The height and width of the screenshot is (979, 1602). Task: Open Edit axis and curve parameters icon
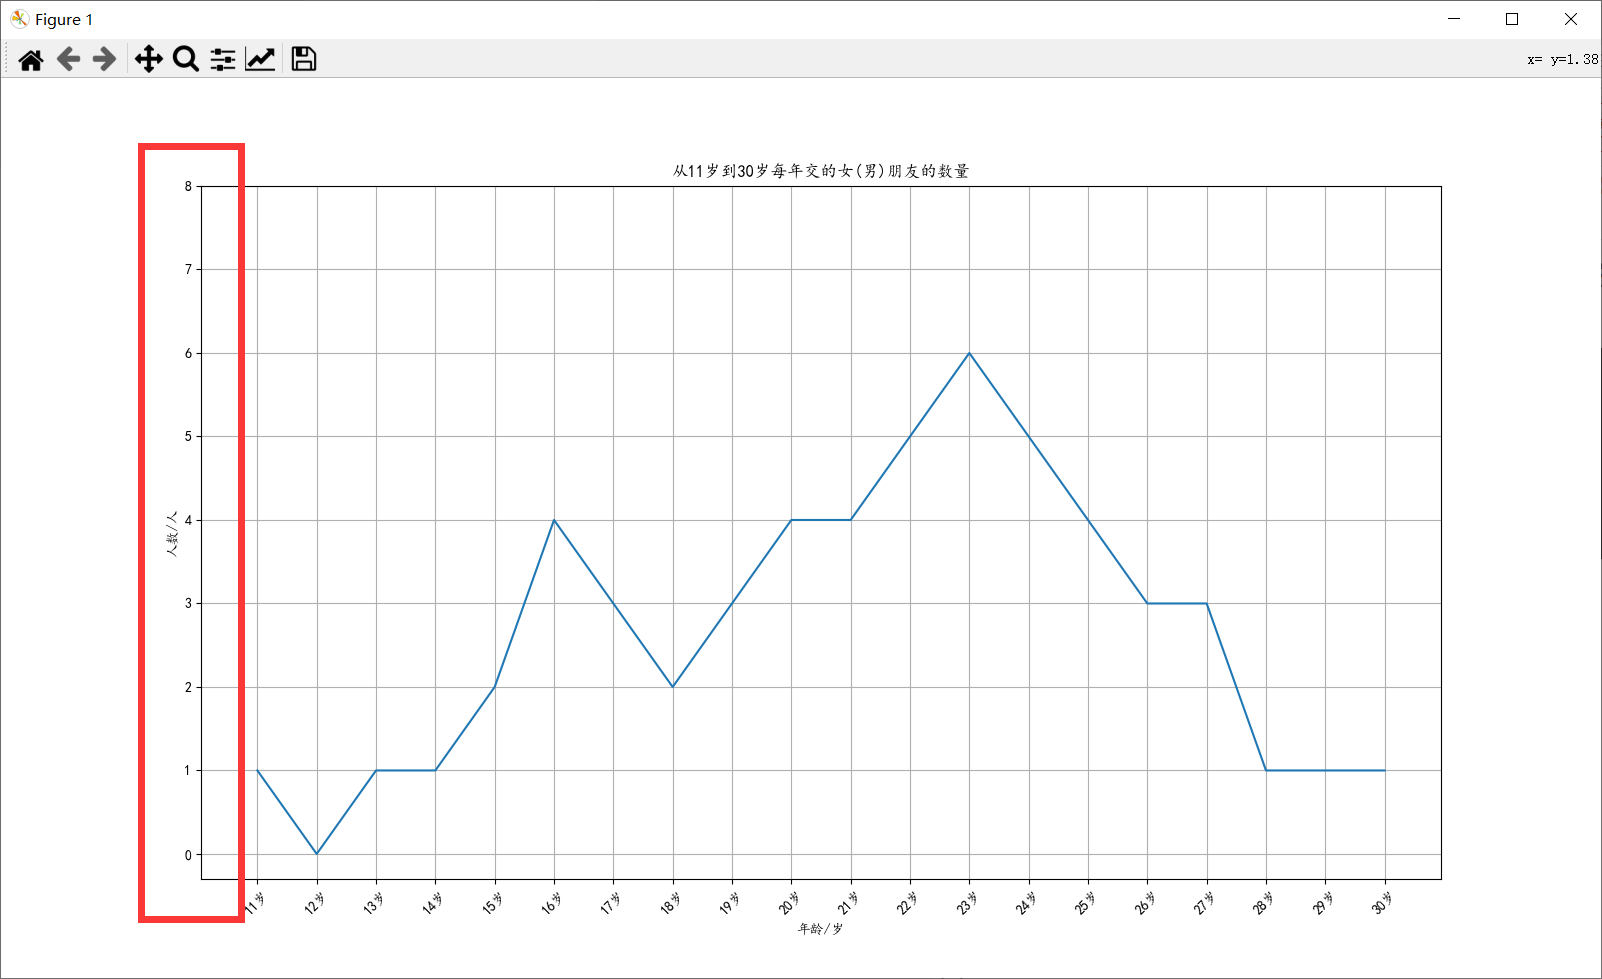coord(260,59)
